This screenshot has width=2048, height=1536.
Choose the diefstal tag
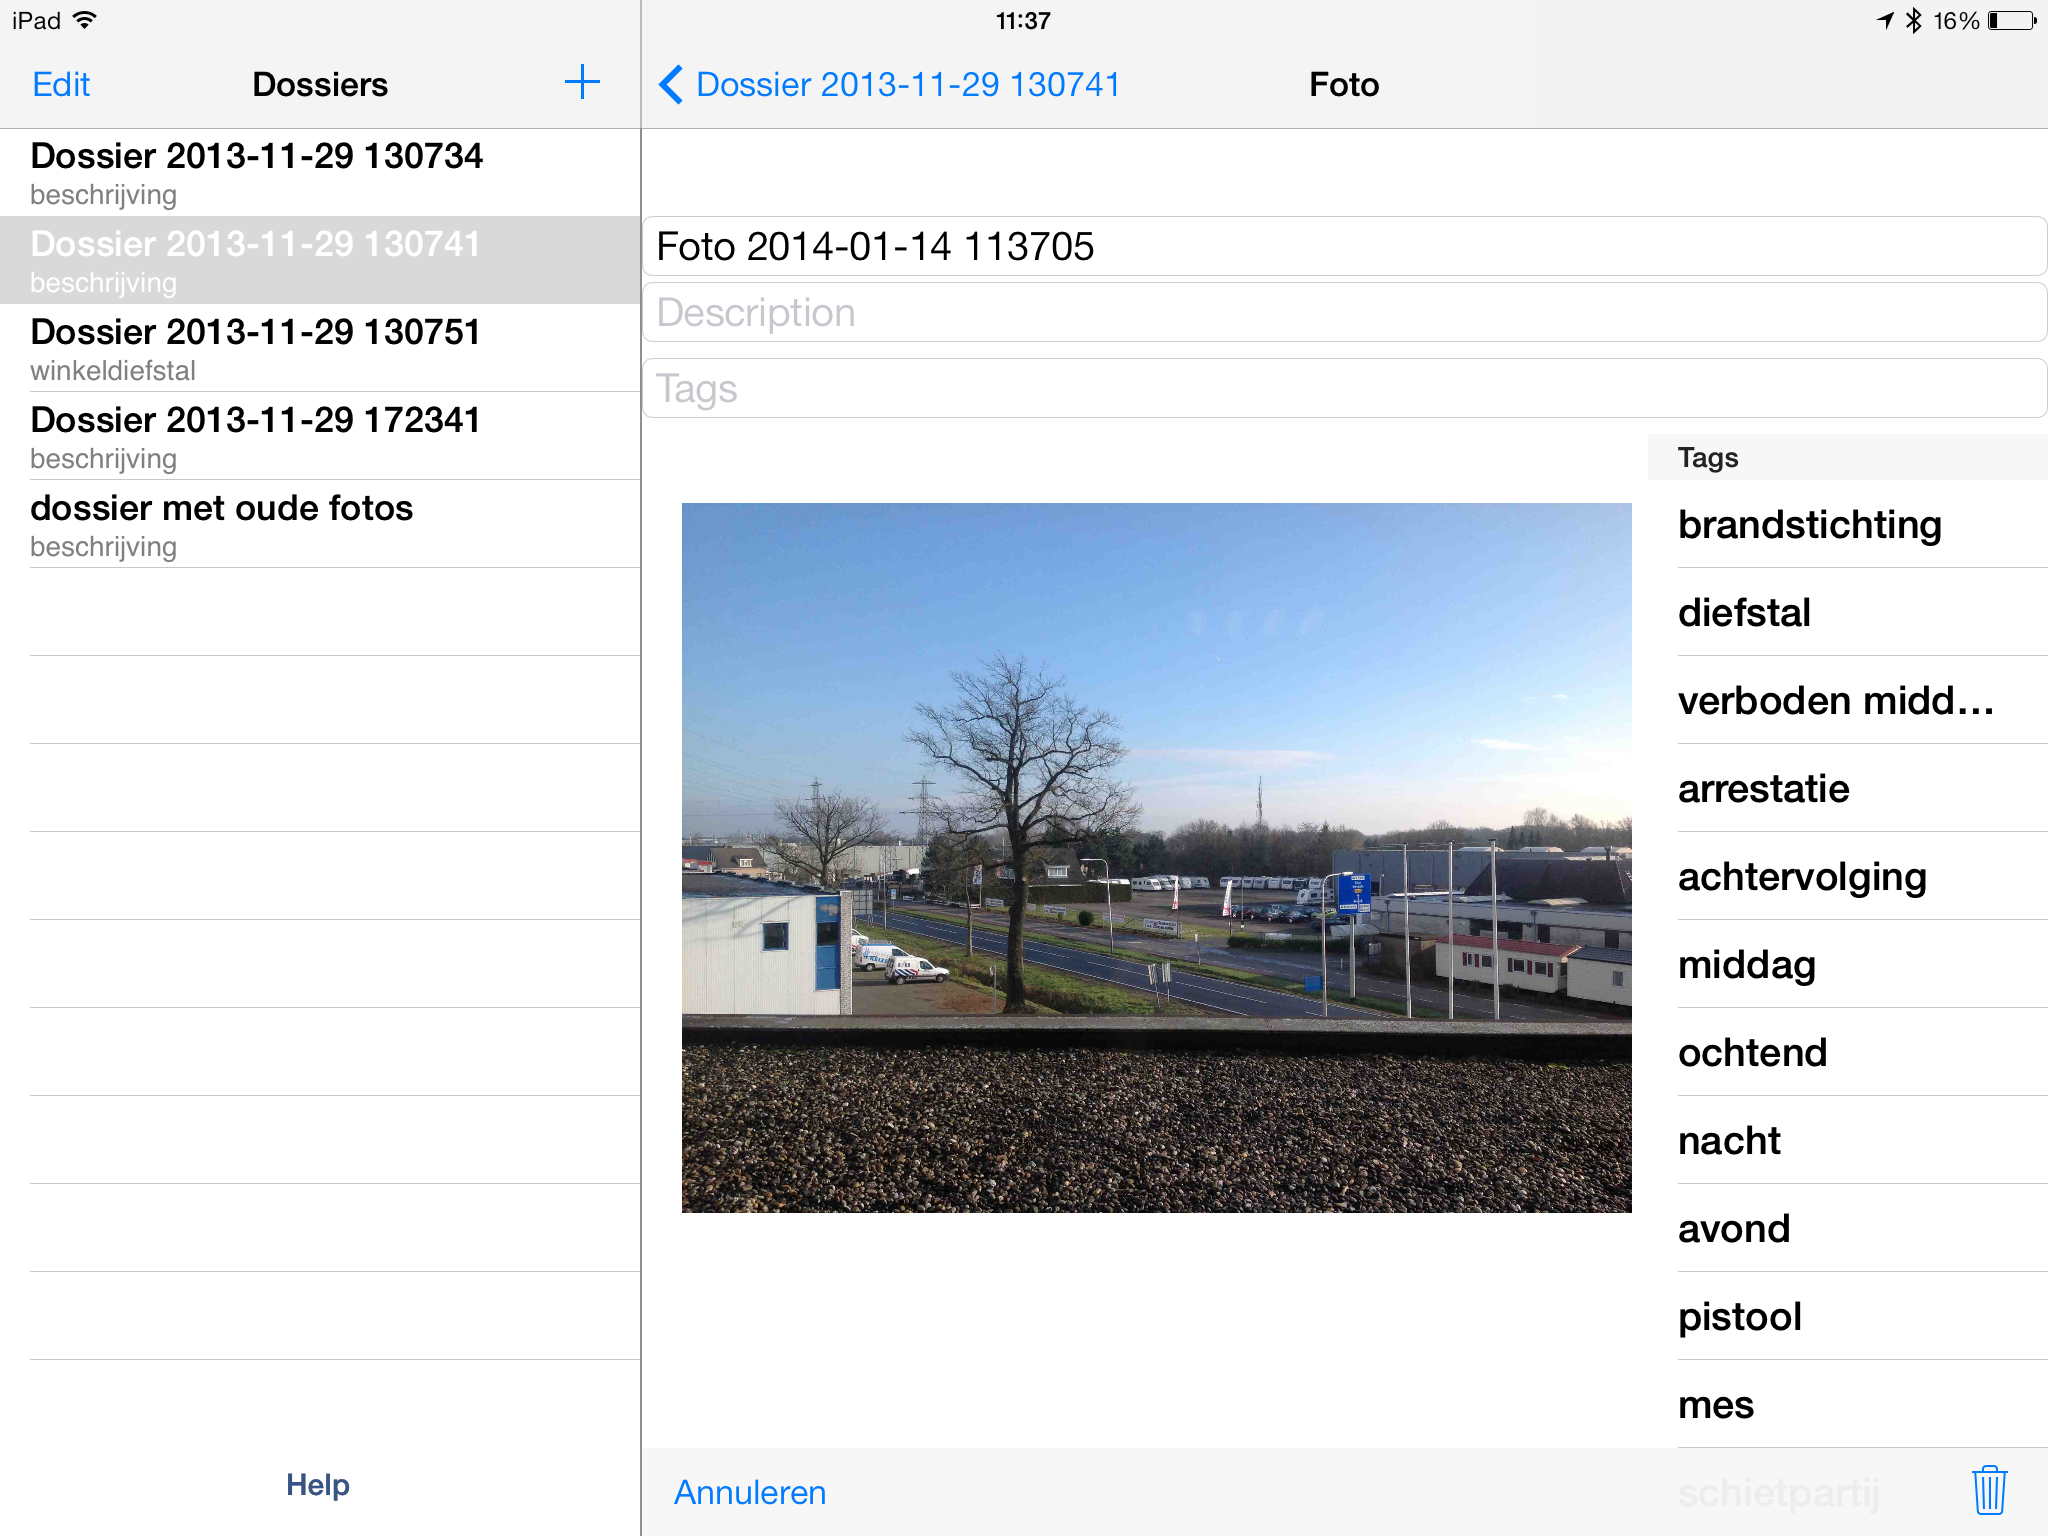tap(1848, 612)
